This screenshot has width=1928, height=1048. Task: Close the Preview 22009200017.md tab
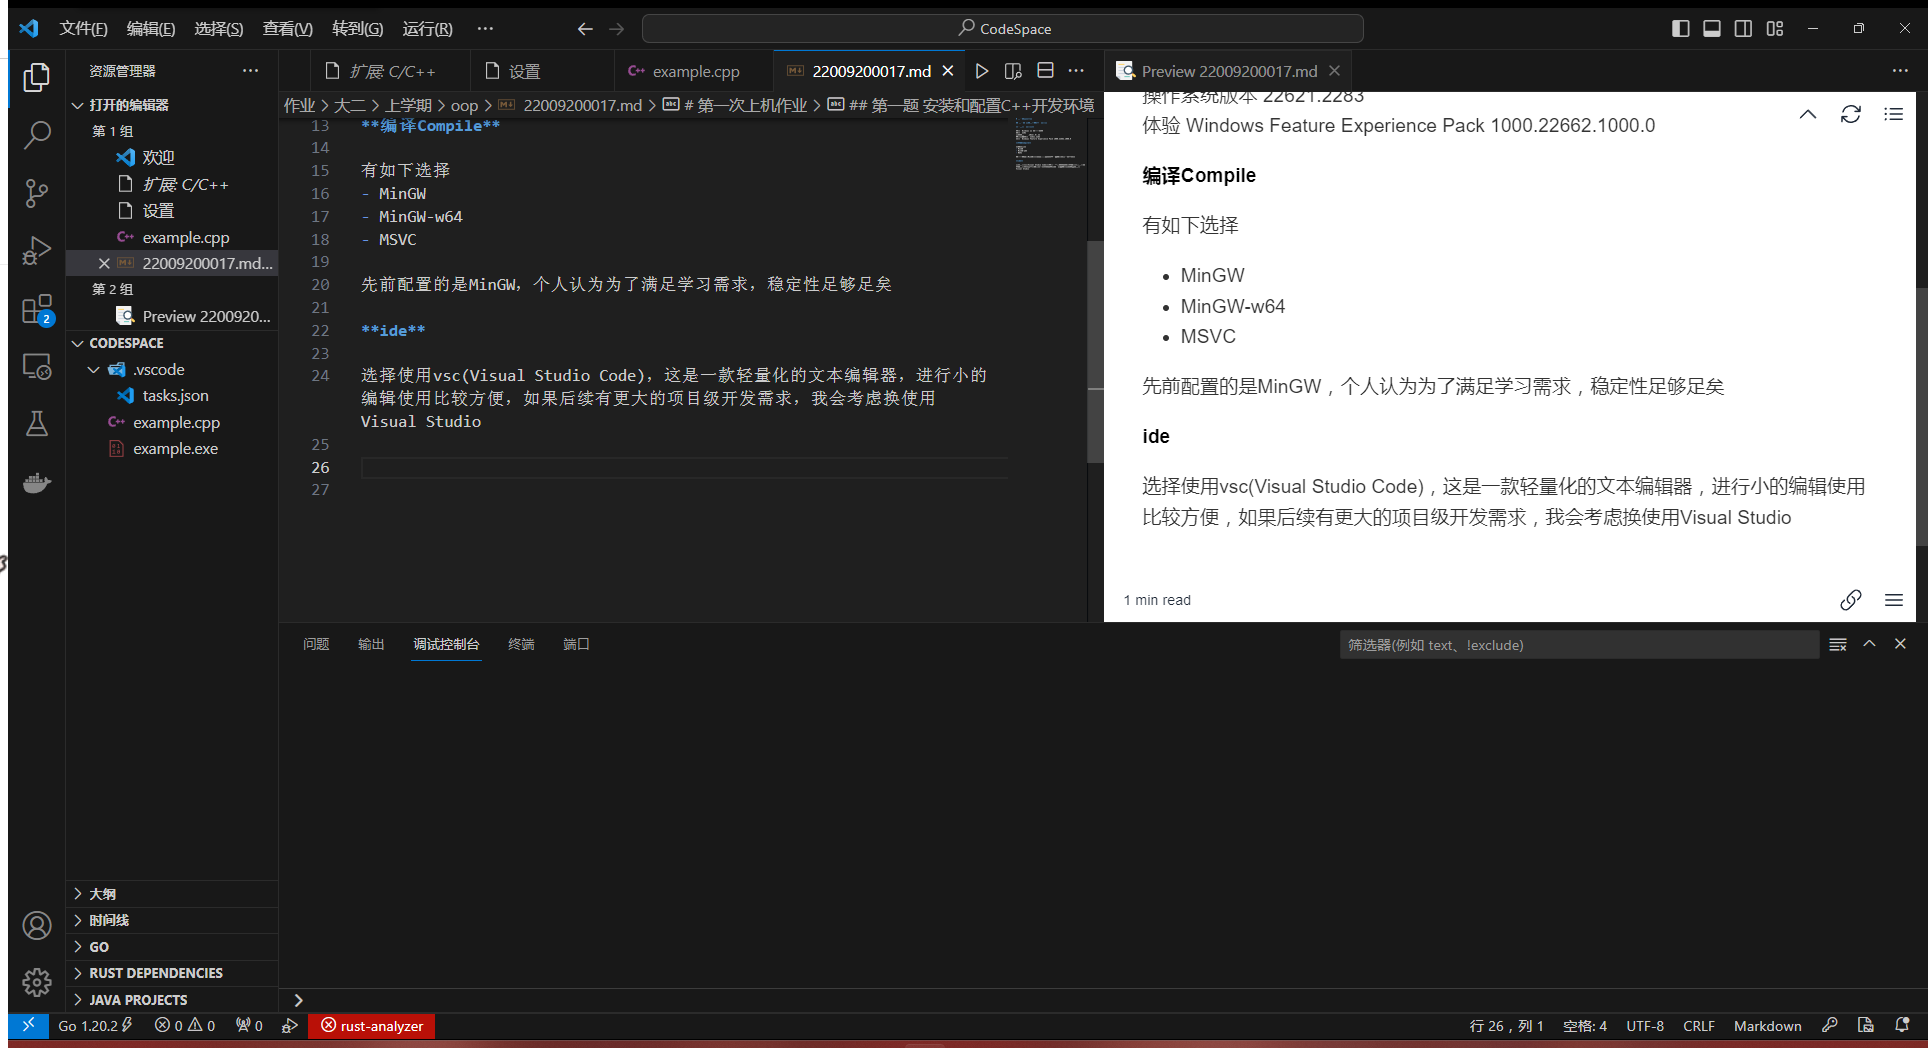point(1334,71)
